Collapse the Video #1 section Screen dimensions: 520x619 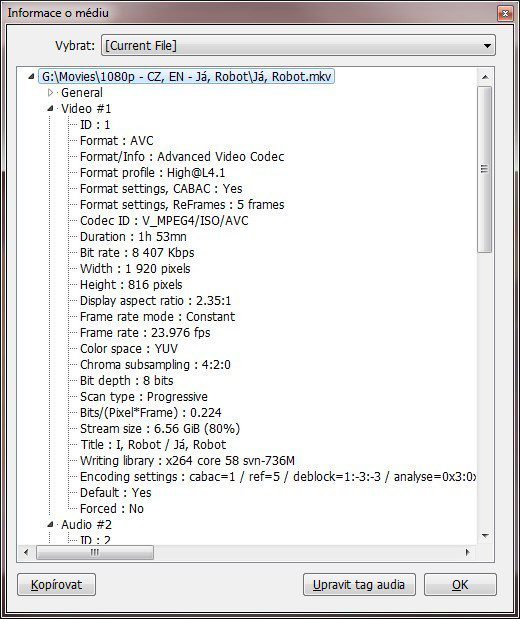50,109
